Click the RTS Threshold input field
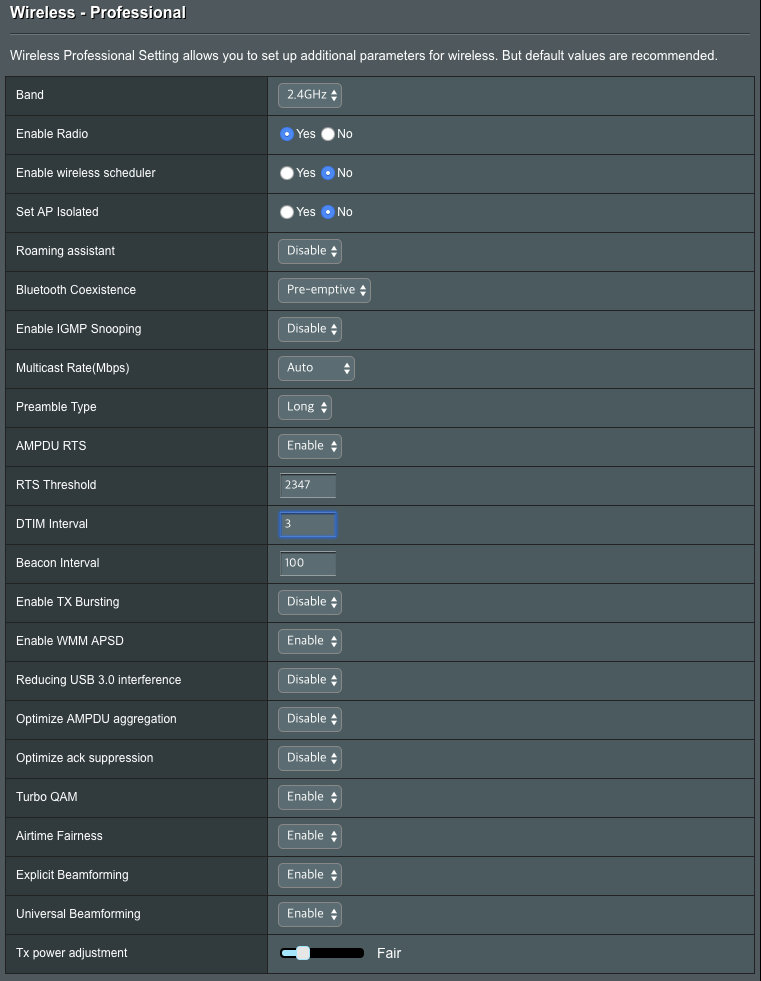 (308, 485)
